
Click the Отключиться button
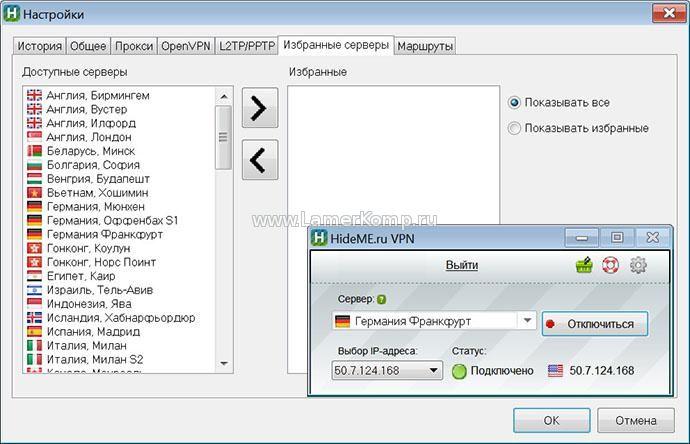point(595,324)
